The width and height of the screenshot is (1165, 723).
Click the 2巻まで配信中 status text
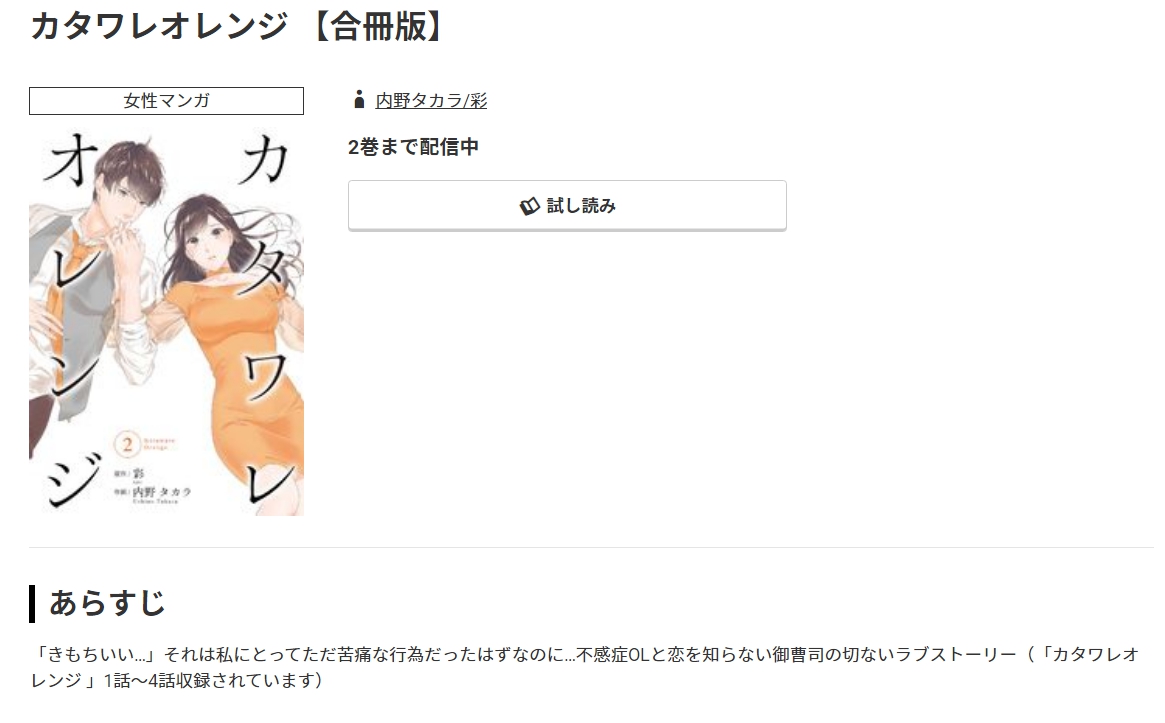413,146
